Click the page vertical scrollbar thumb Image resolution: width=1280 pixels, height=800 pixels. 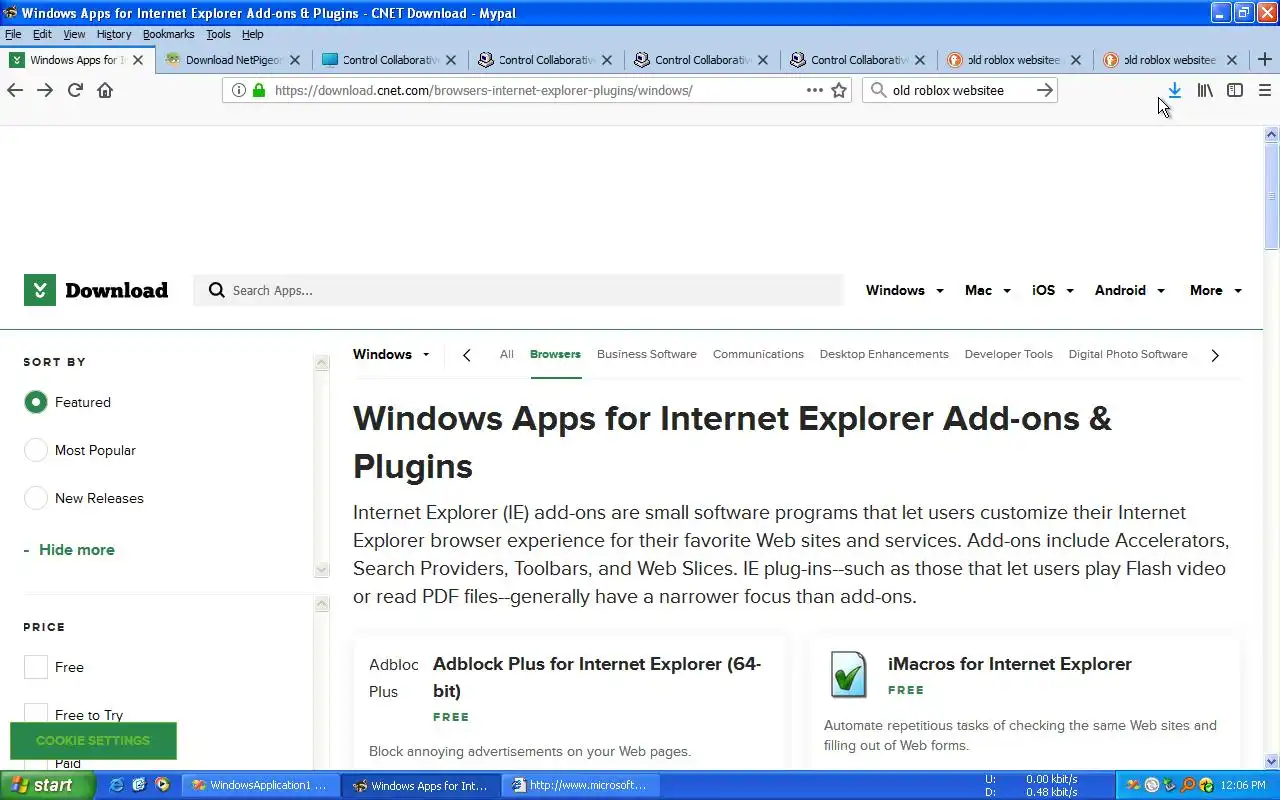click(x=1272, y=196)
